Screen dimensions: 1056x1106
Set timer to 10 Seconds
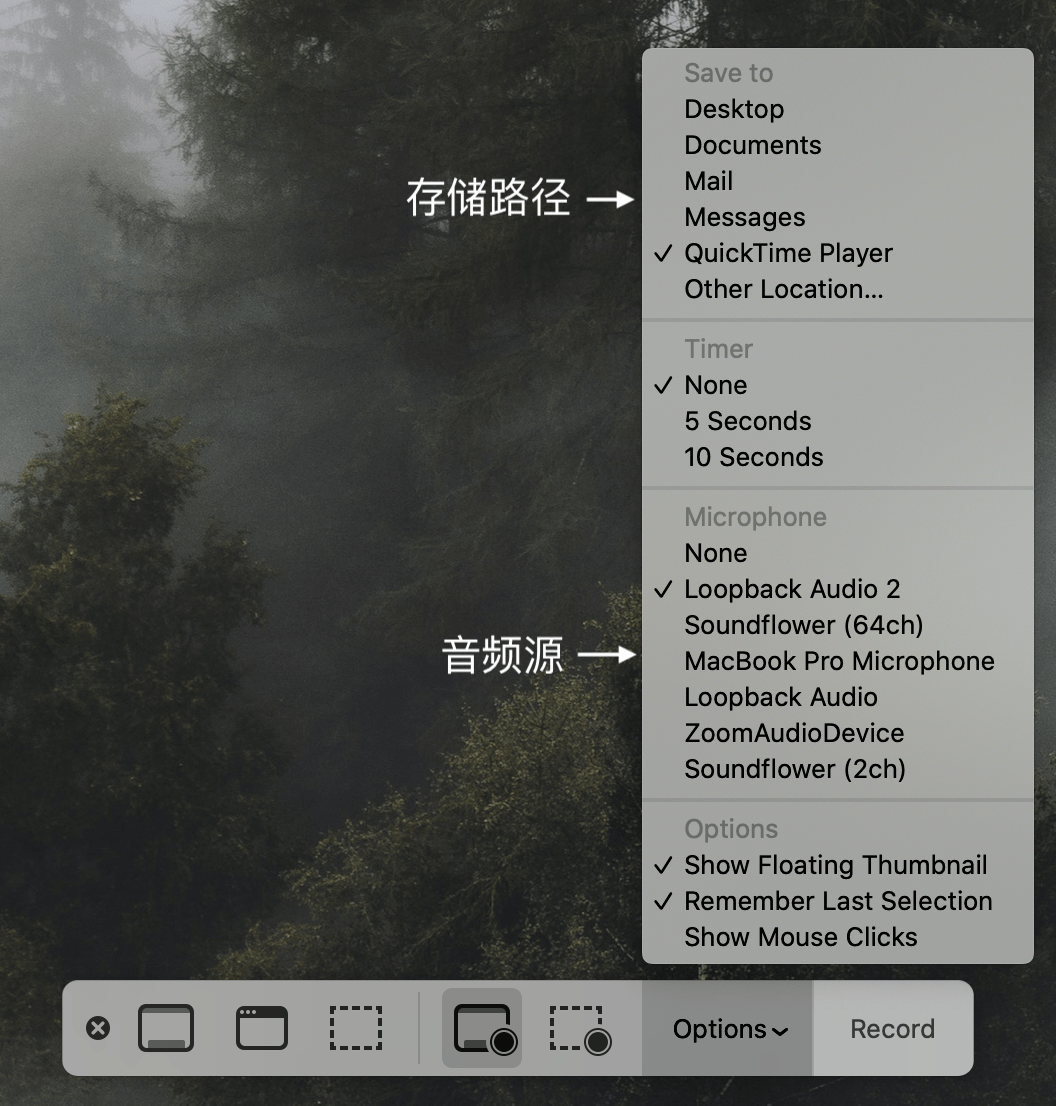753,457
